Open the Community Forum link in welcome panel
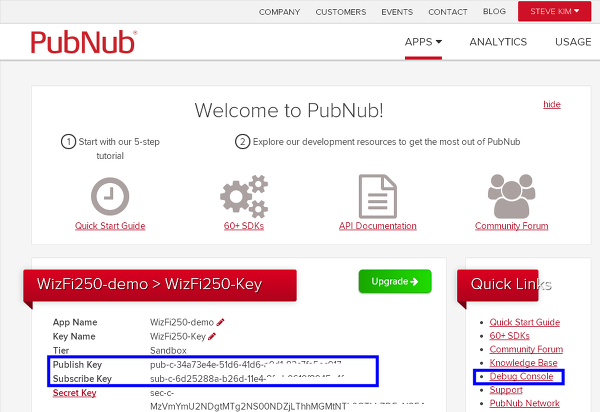The height and width of the screenshot is (412, 600). [x=512, y=226]
